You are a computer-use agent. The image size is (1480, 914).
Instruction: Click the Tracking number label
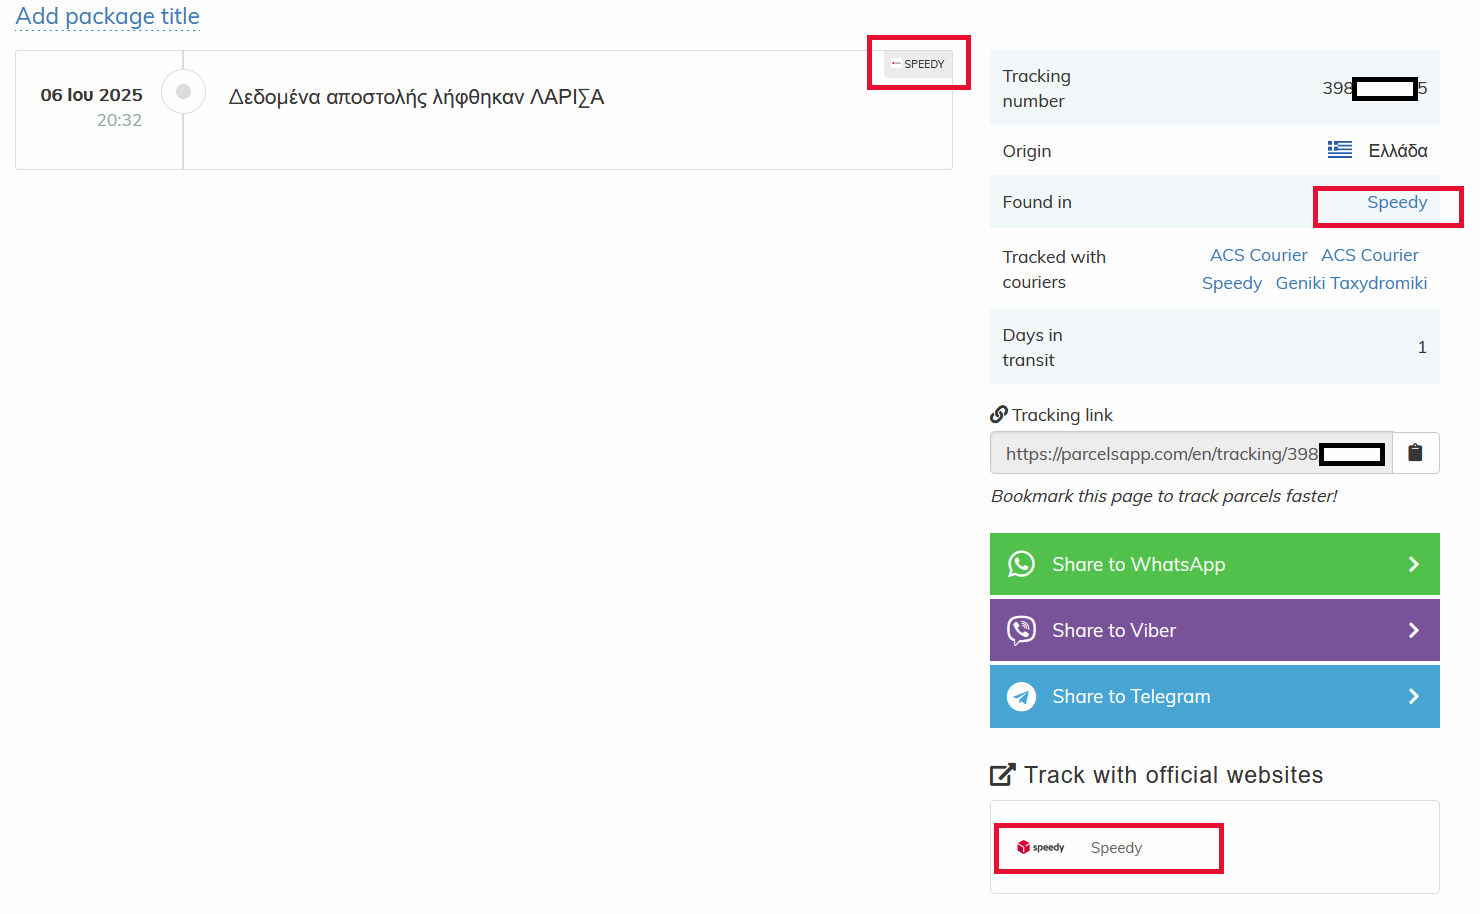click(x=1036, y=88)
